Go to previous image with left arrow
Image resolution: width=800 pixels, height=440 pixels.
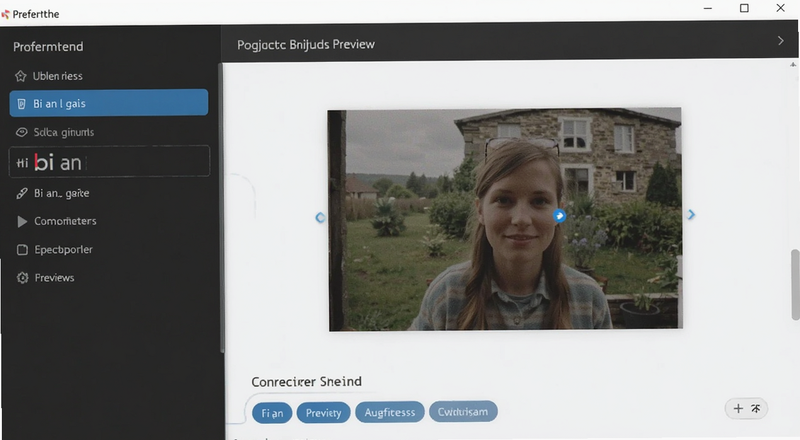pyautogui.click(x=320, y=217)
